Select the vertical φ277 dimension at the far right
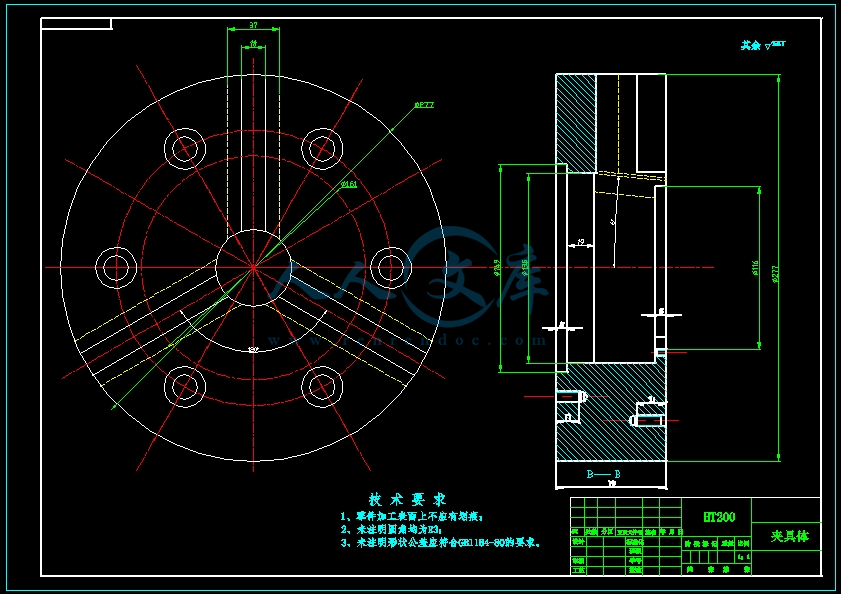The height and width of the screenshot is (594, 841). click(774, 274)
